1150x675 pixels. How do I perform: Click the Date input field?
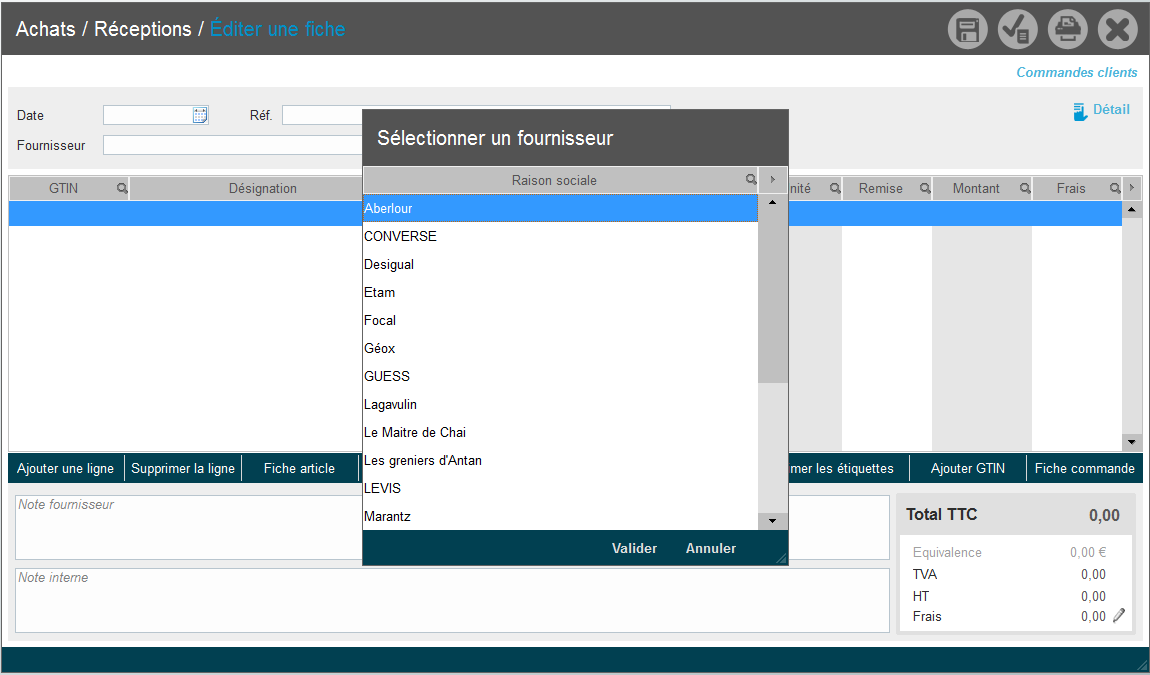(148, 115)
